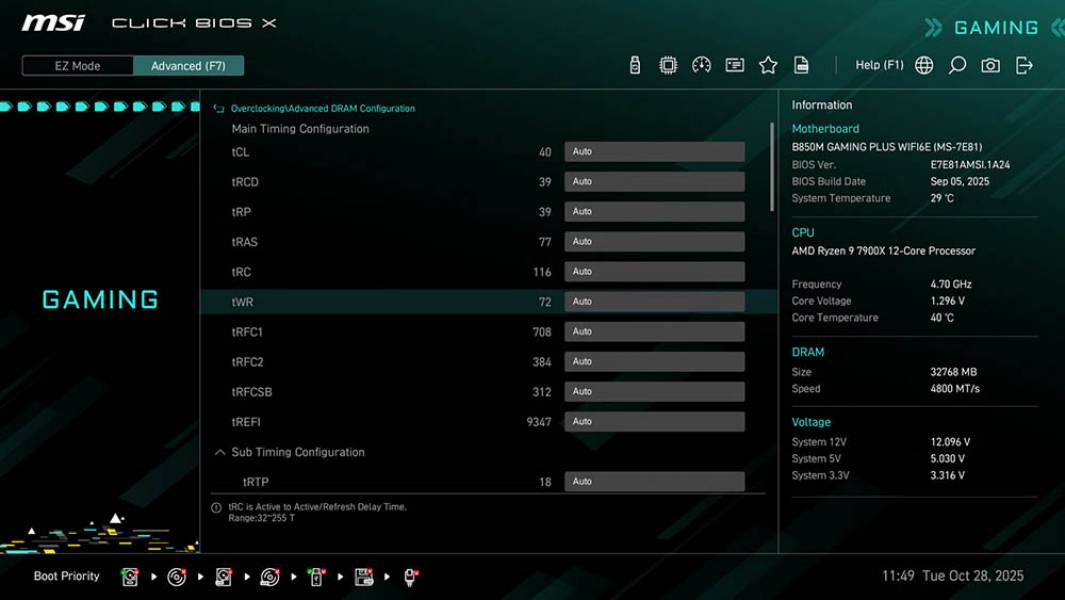Open the Memory SPD info icon
The image size is (1065, 600).
tap(733, 64)
